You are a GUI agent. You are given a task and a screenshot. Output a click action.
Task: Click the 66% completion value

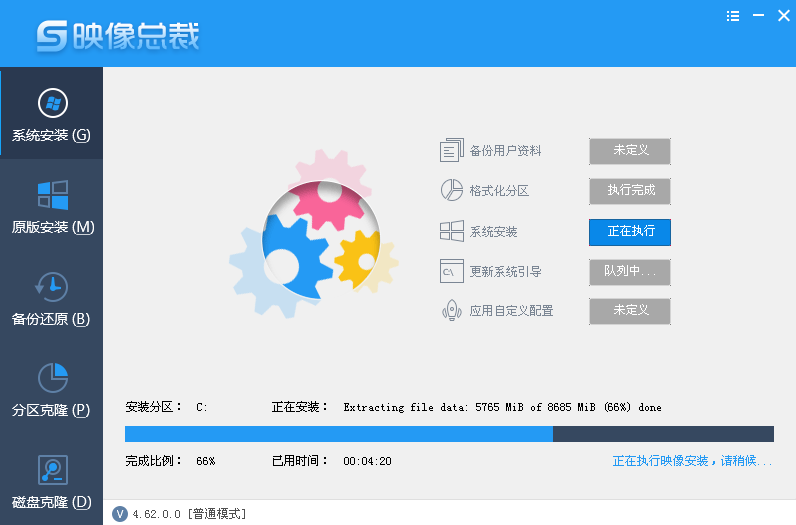click(206, 461)
